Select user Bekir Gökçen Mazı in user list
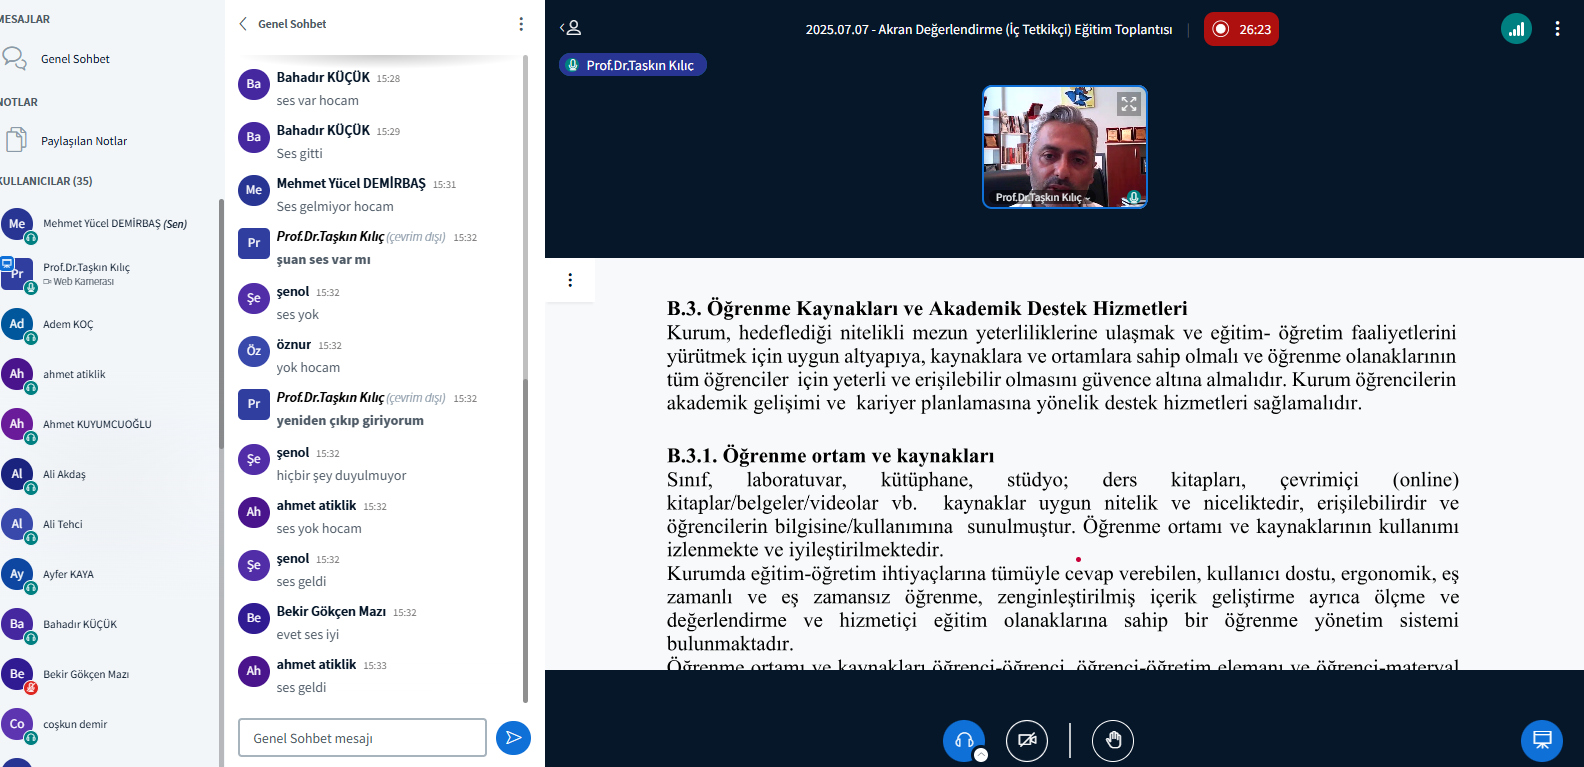 (x=108, y=674)
